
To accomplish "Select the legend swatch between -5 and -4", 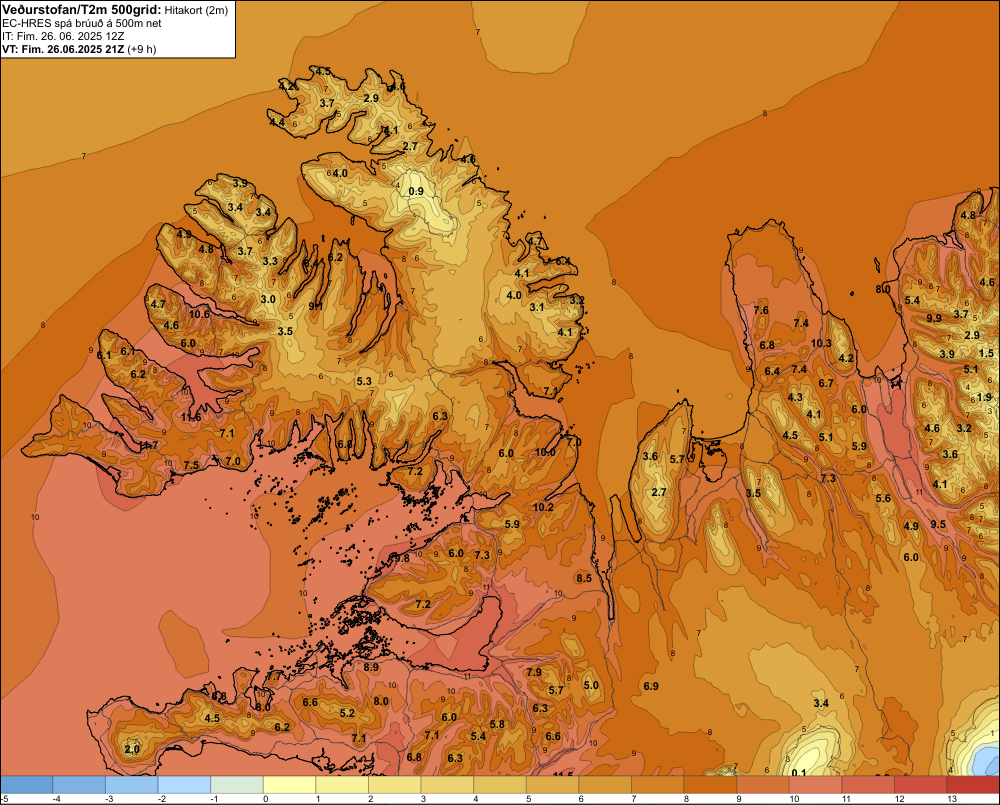I will (26, 784).
